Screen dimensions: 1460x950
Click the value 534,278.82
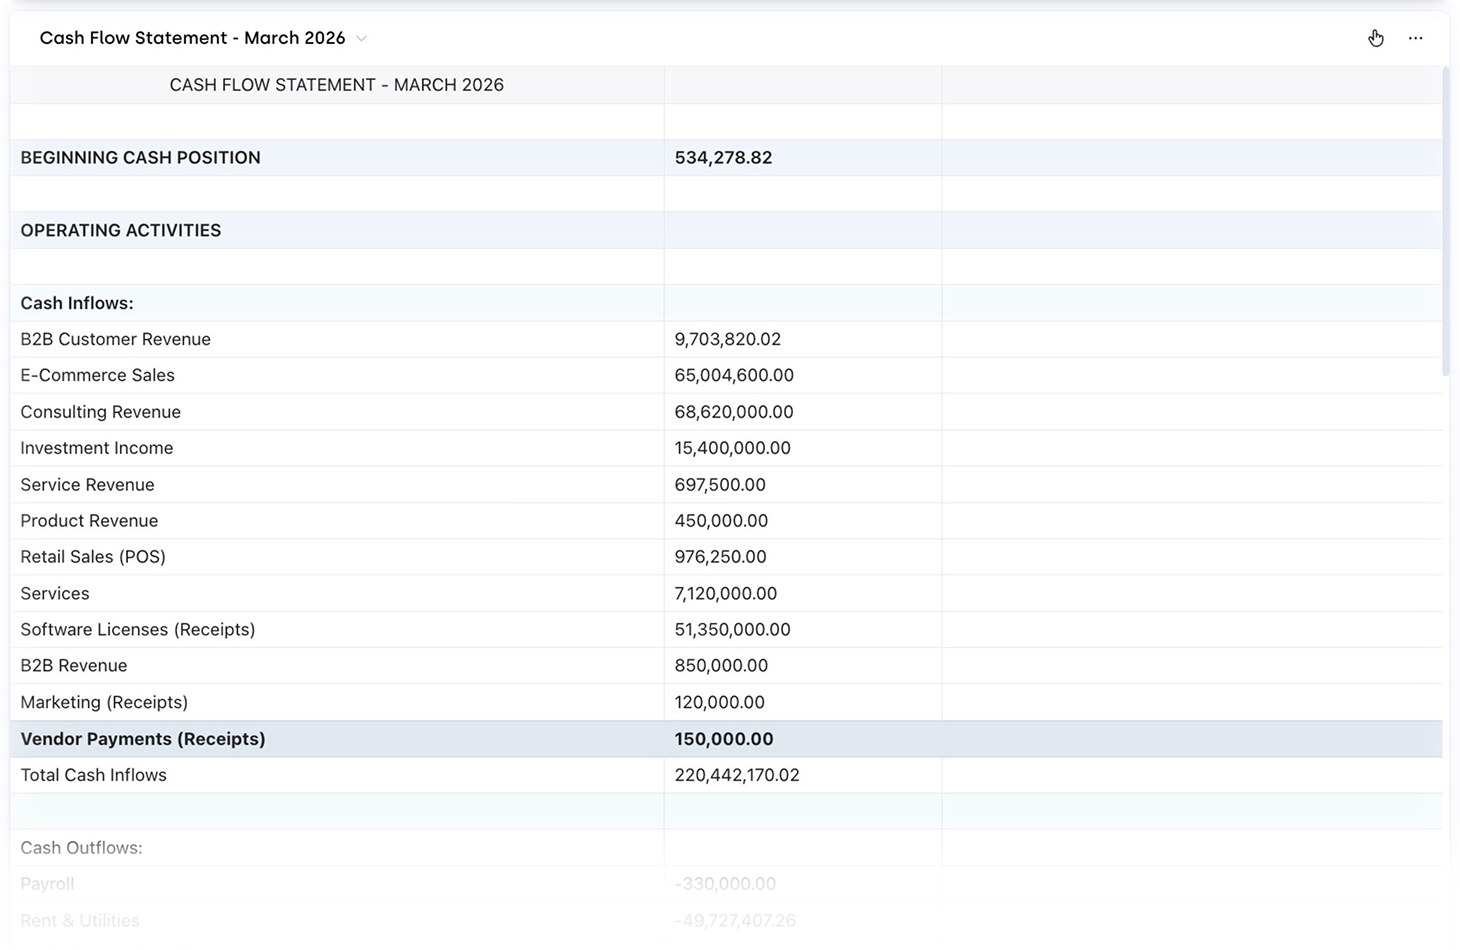click(x=723, y=158)
